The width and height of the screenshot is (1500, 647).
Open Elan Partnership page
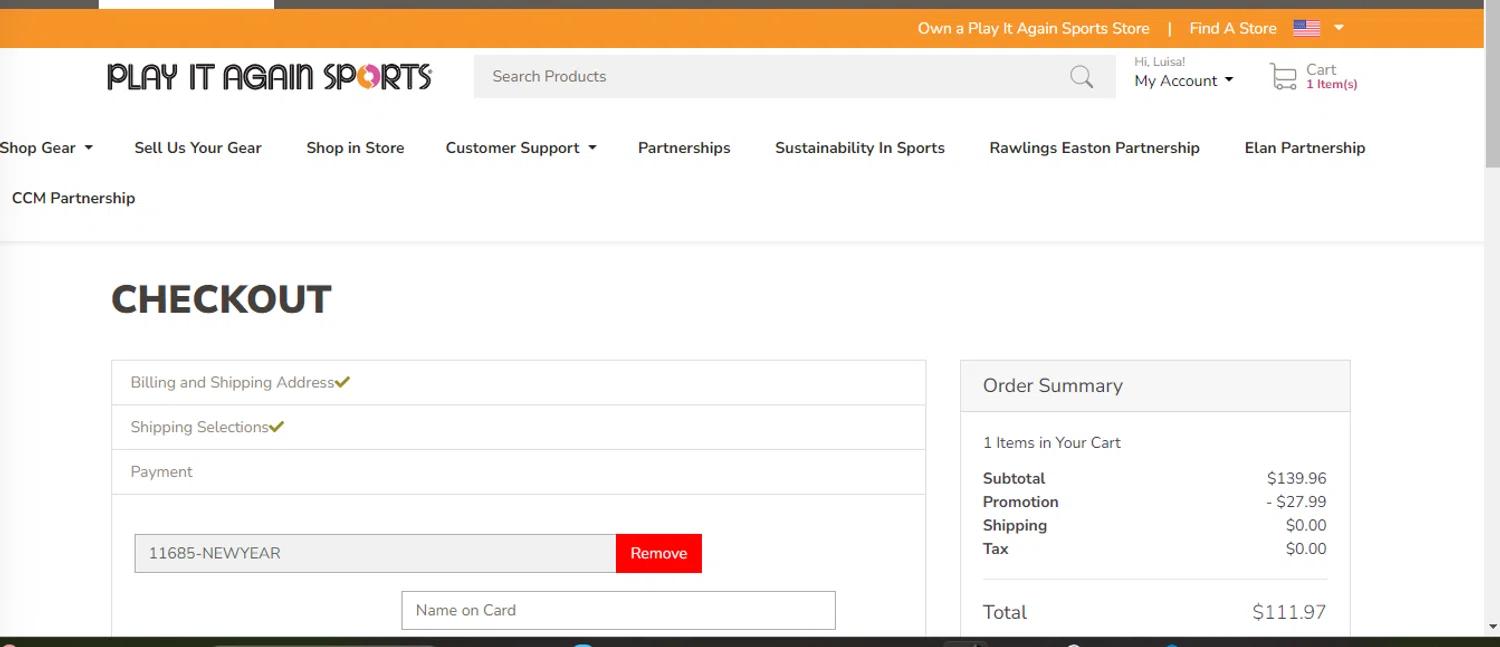1305,148
